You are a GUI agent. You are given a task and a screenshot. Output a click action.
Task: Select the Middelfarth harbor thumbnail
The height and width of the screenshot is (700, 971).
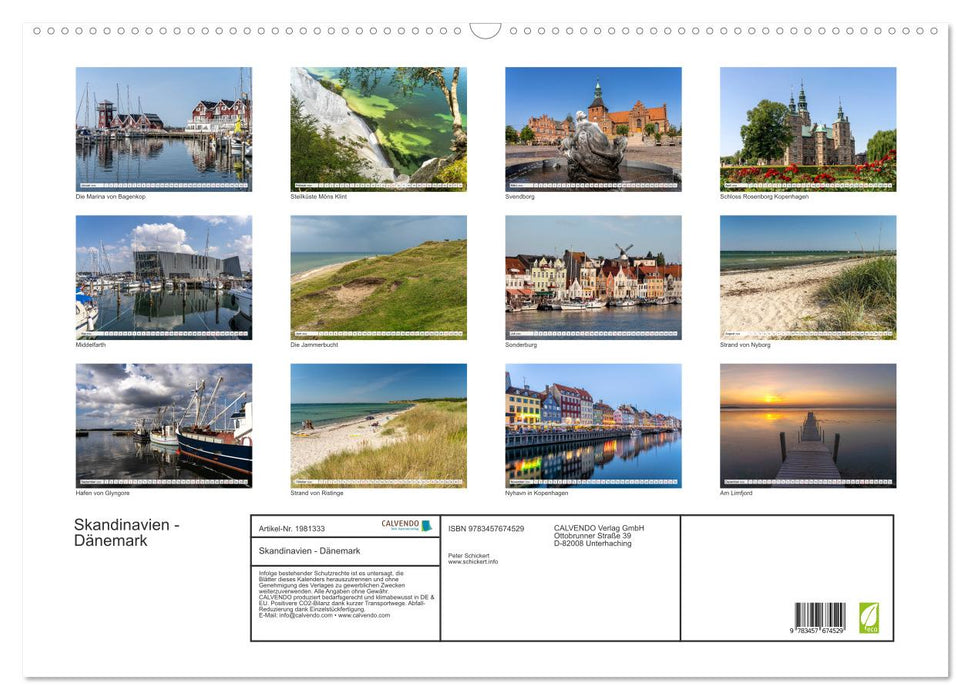pos(164,277)
